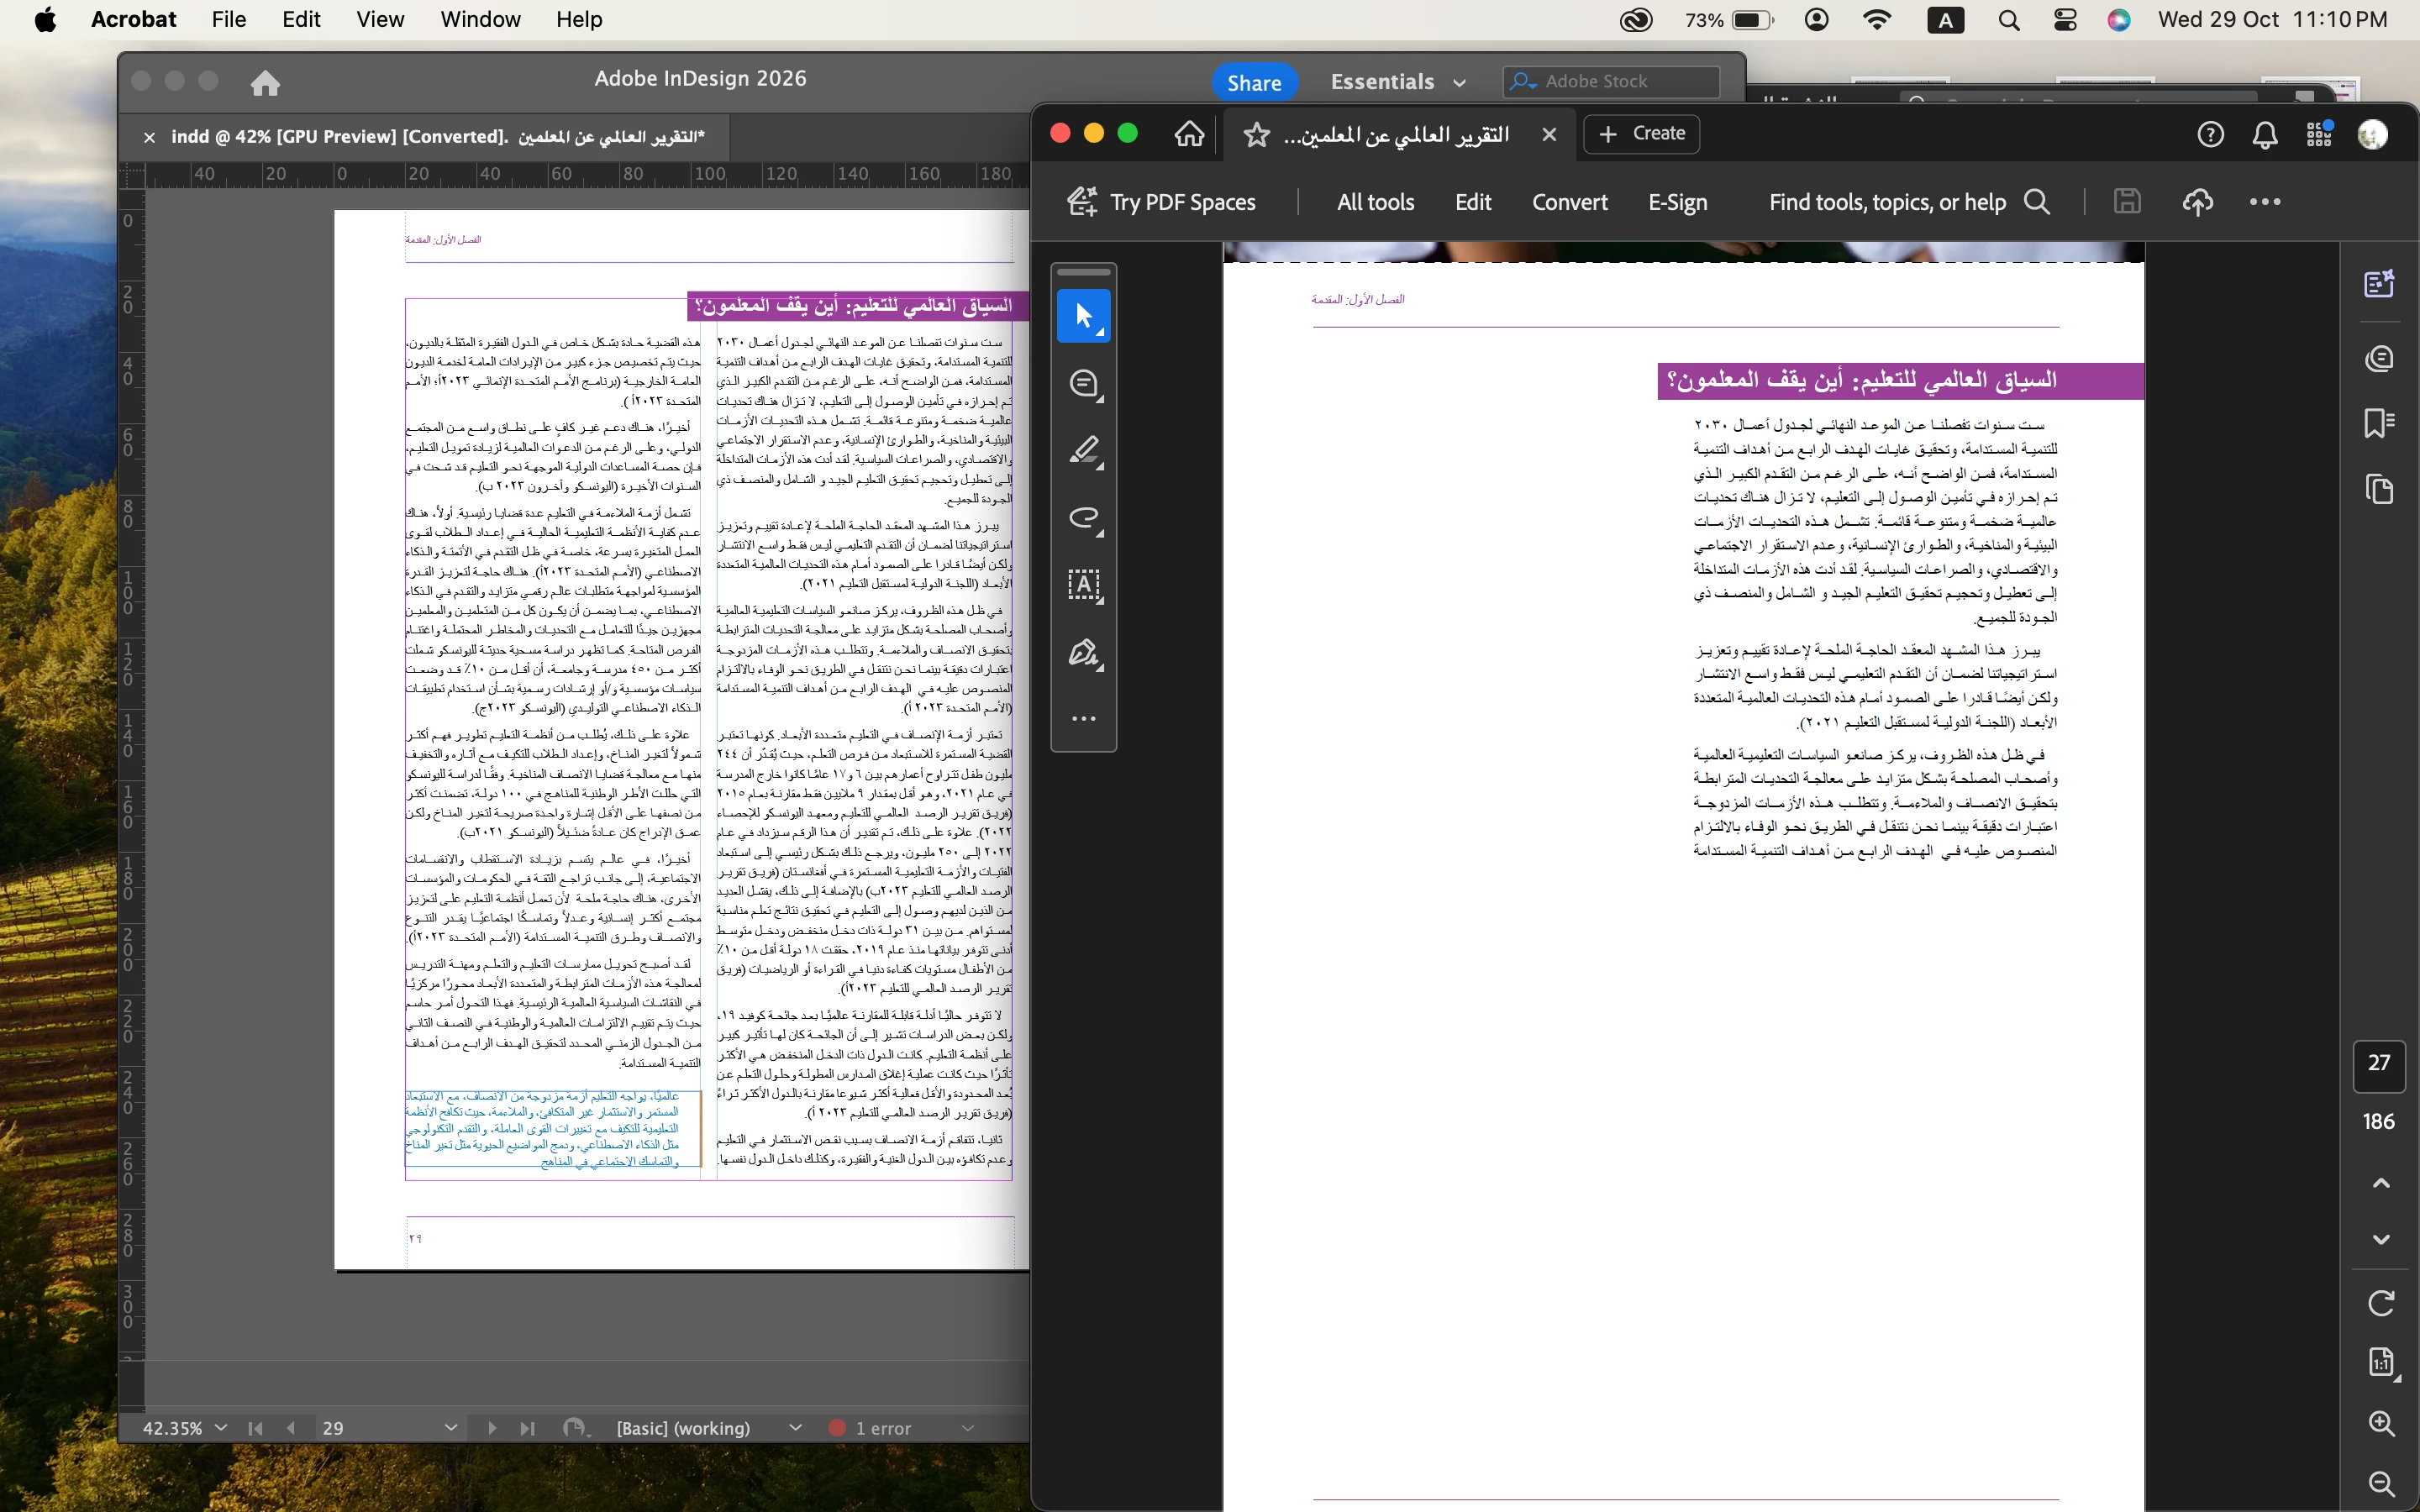The width and height of the screenshot is (2420, 1512).
Task: Click the Zoom in magnifier icon
Action: click(2381, 1423)
